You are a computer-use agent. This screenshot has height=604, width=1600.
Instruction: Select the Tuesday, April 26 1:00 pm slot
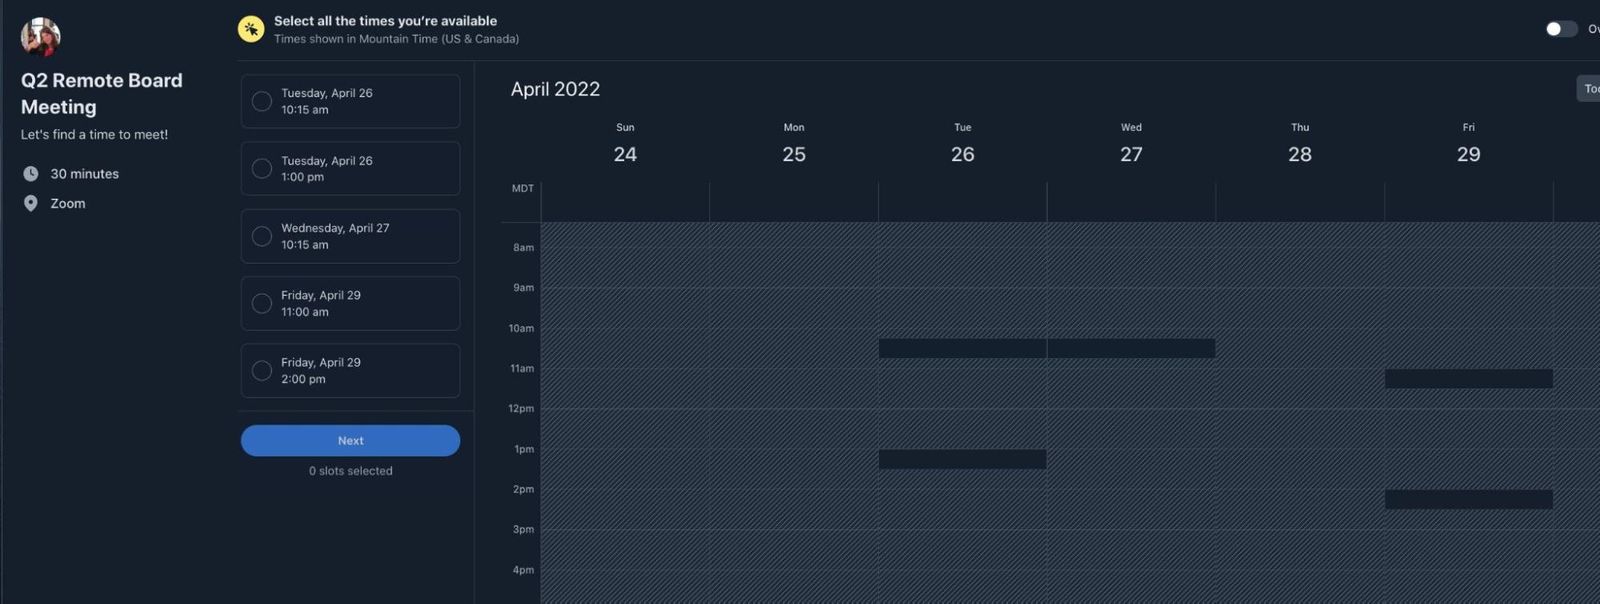click(350, 168)
